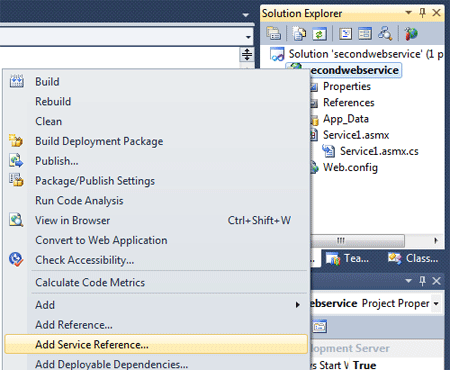Select the Properties folder node
This screenshot has width=450, height=370.
tap(347, 86)
